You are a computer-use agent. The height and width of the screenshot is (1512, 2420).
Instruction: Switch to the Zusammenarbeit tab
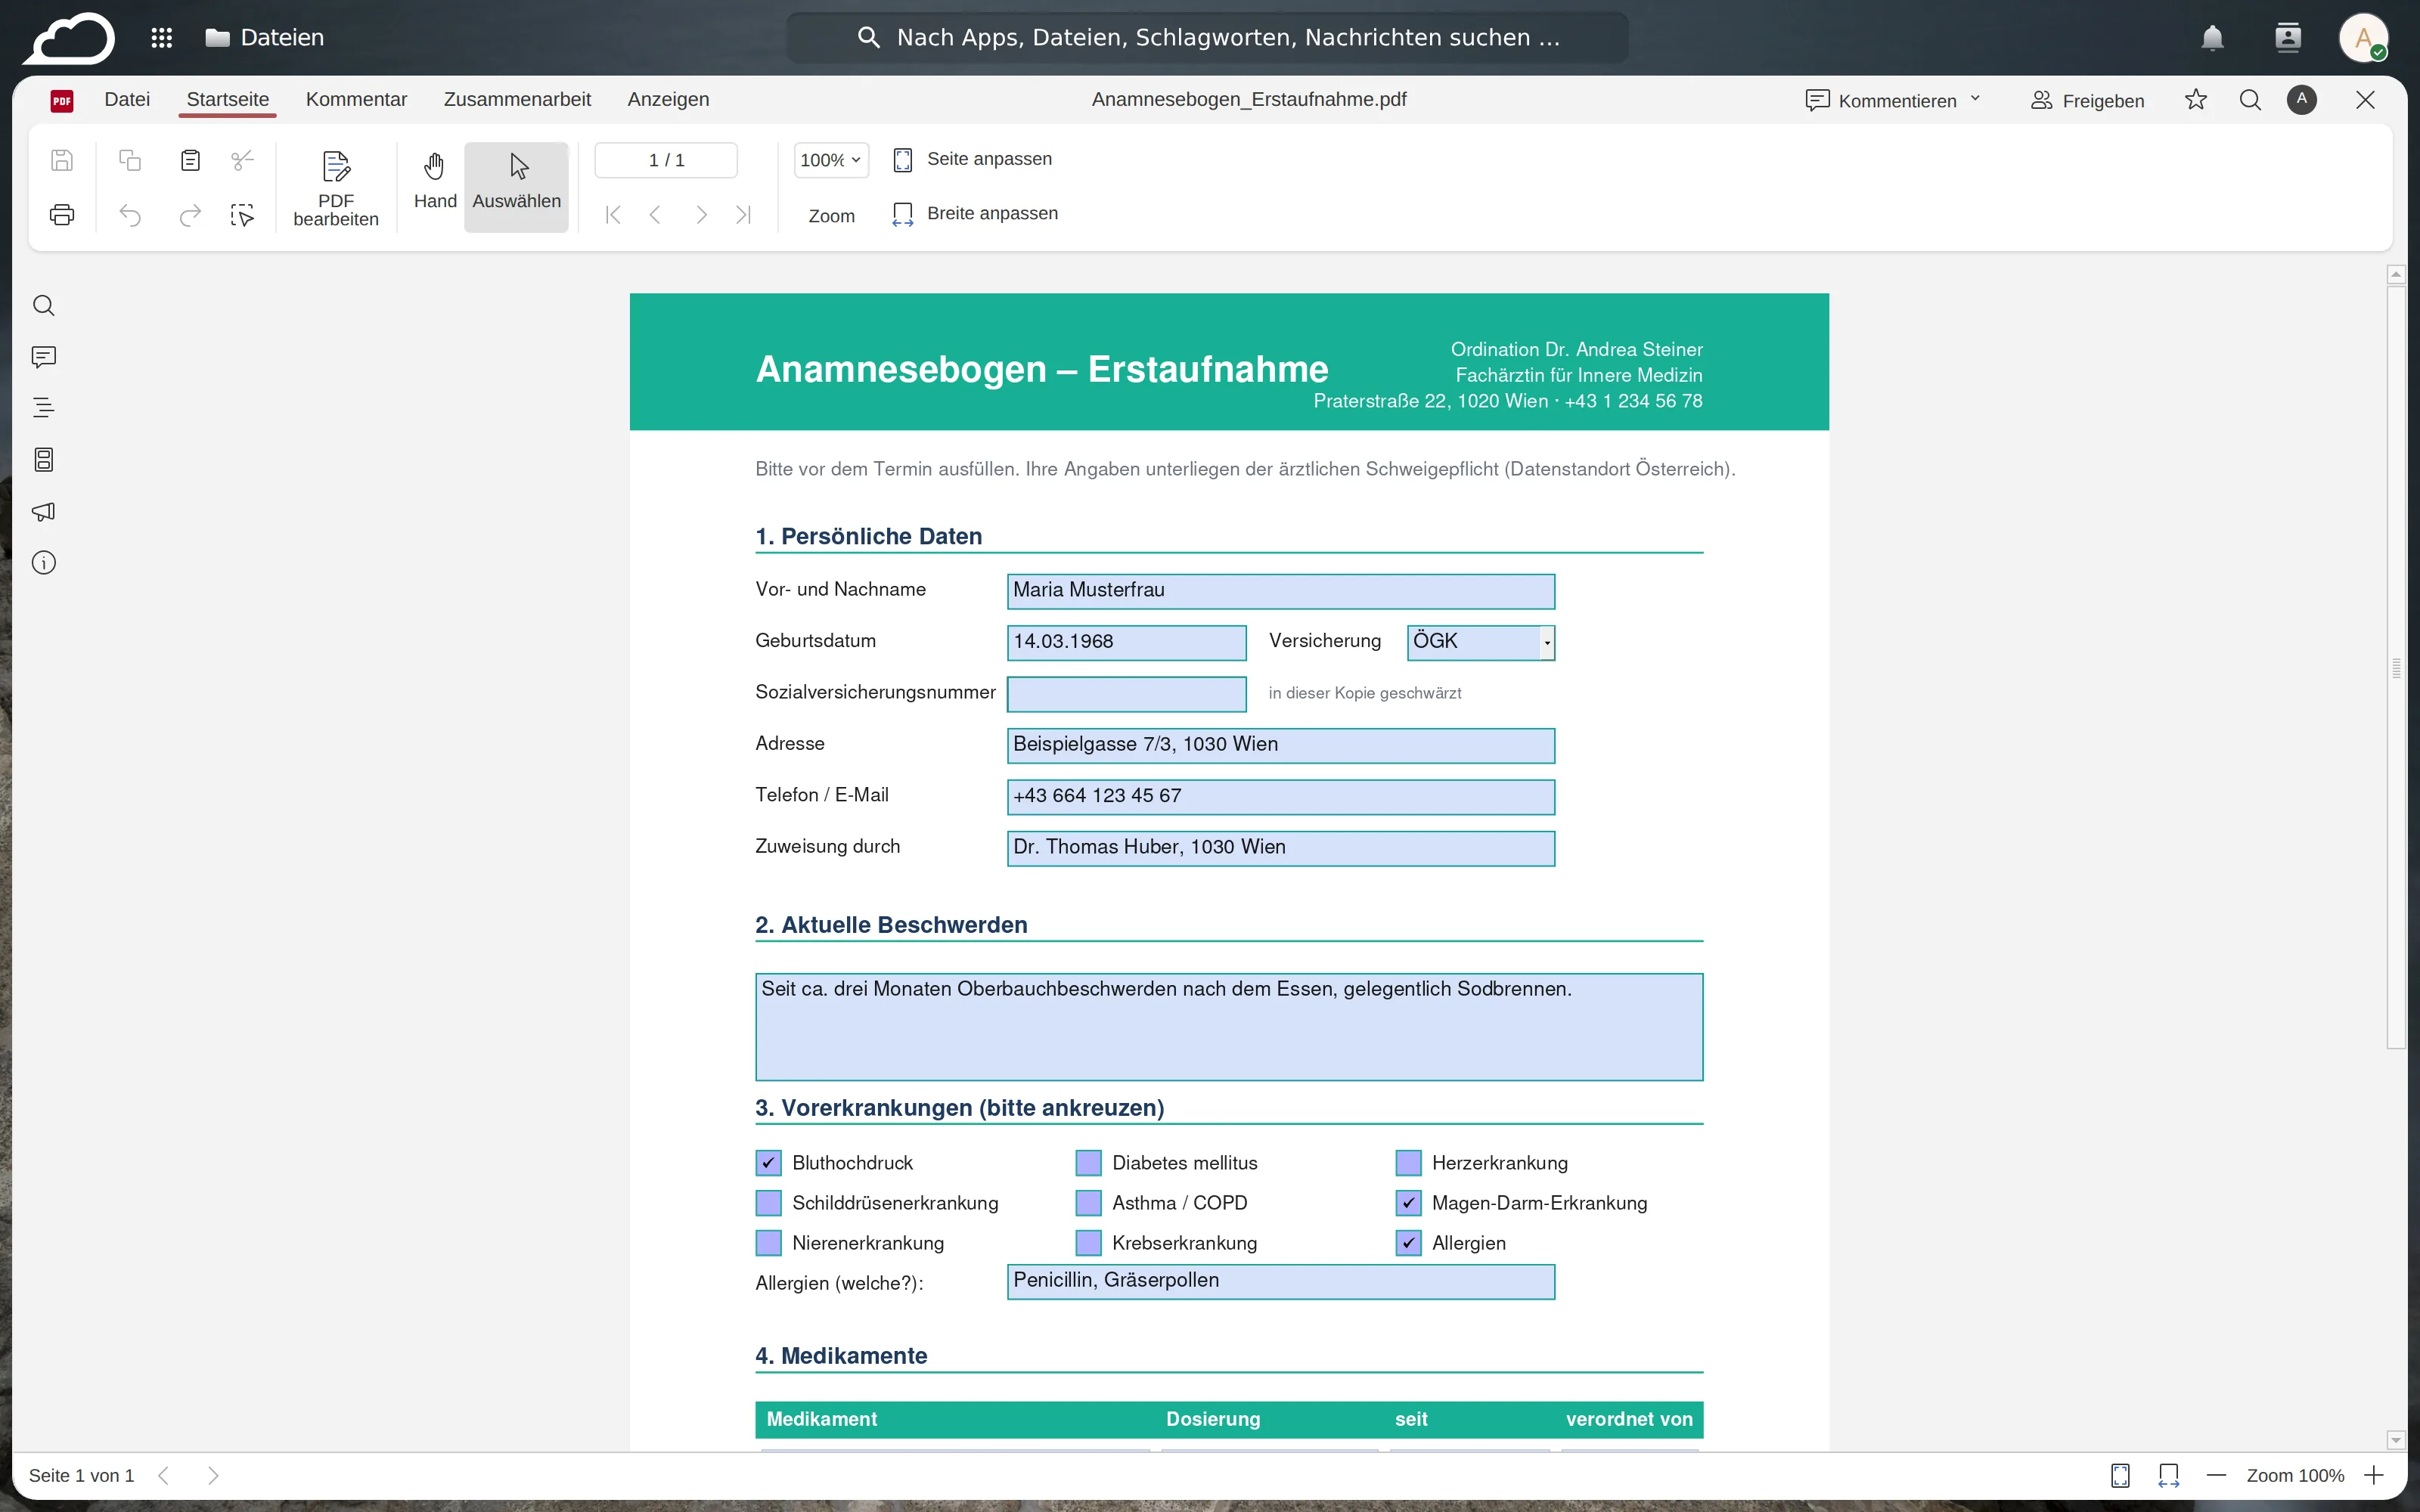517,99
